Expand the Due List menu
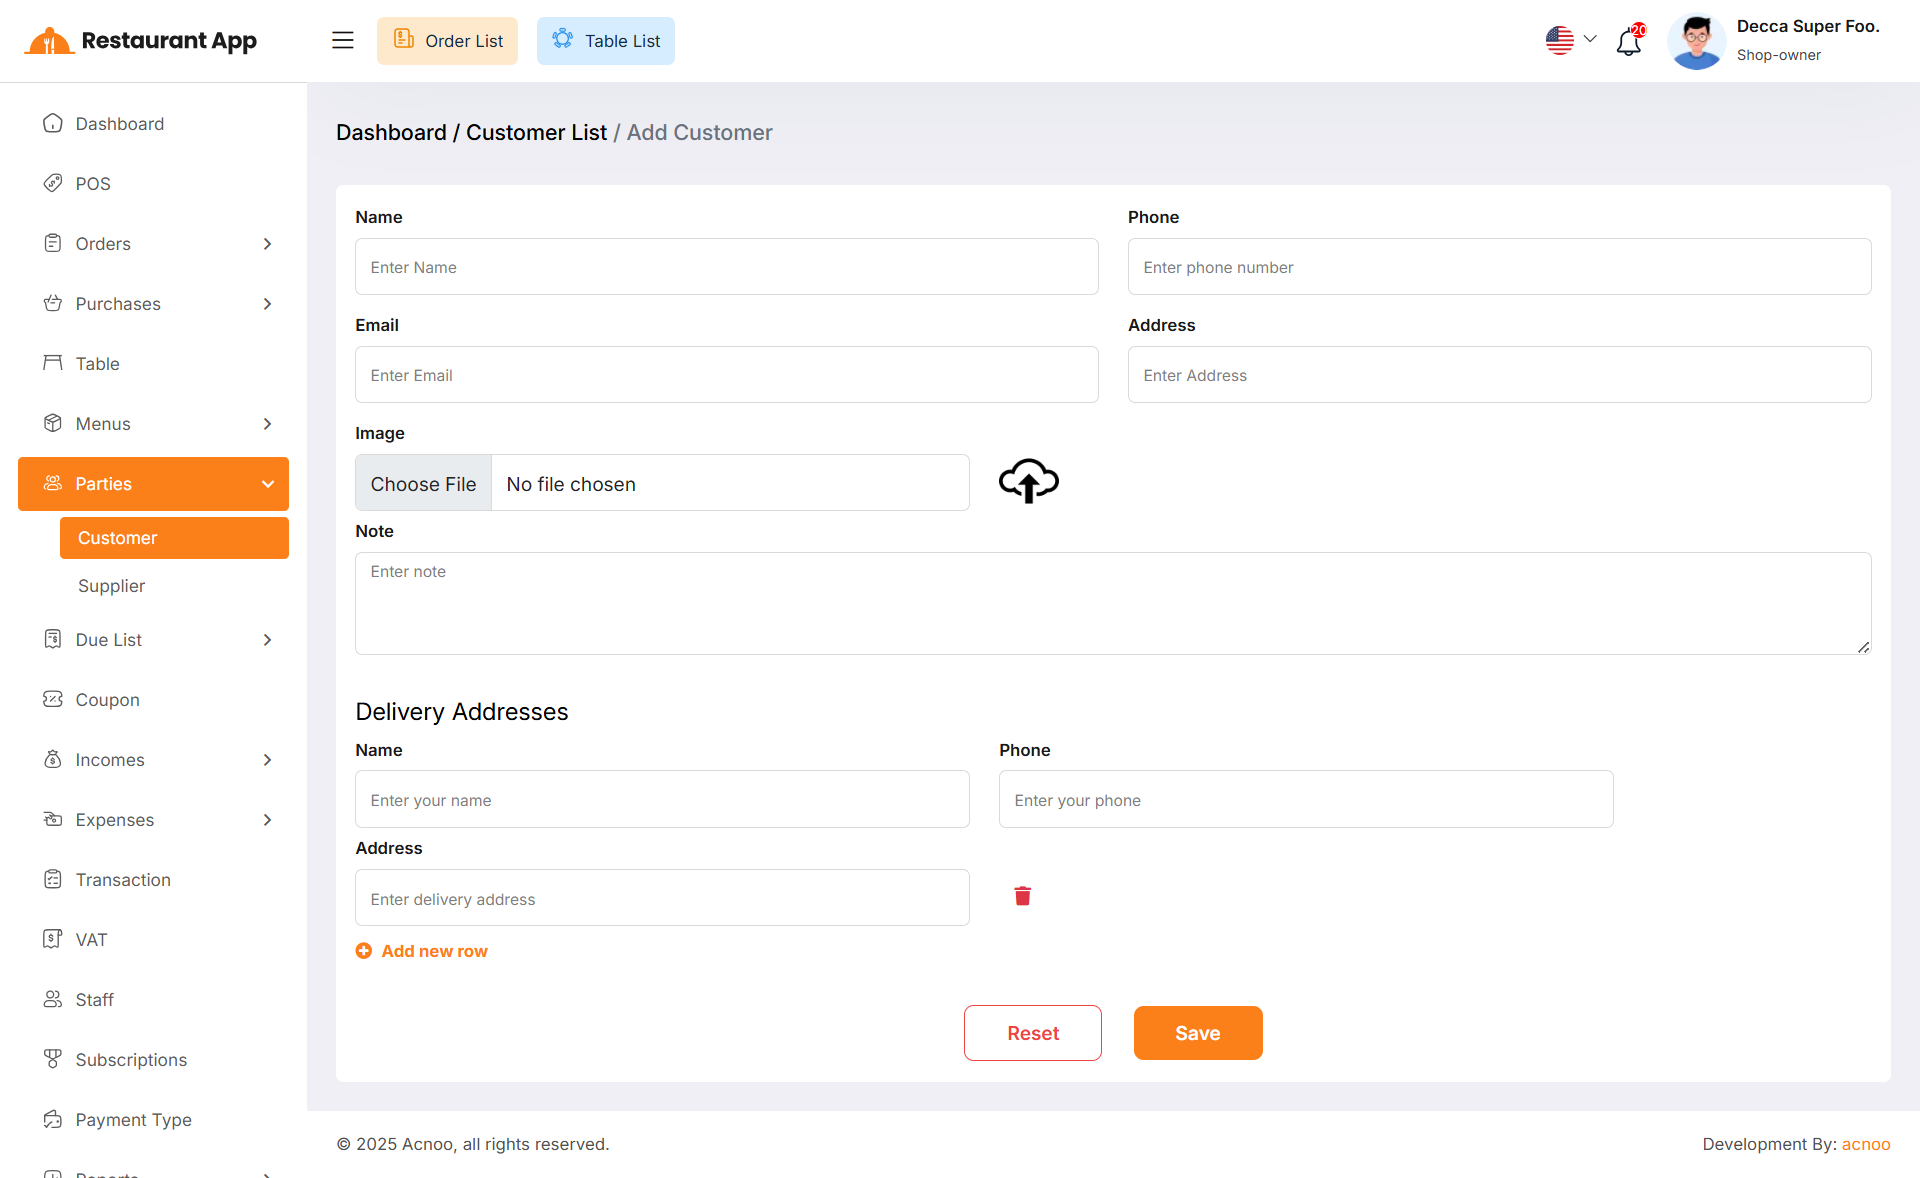Screen dimensions: 1920x1178 click(153, 640)
